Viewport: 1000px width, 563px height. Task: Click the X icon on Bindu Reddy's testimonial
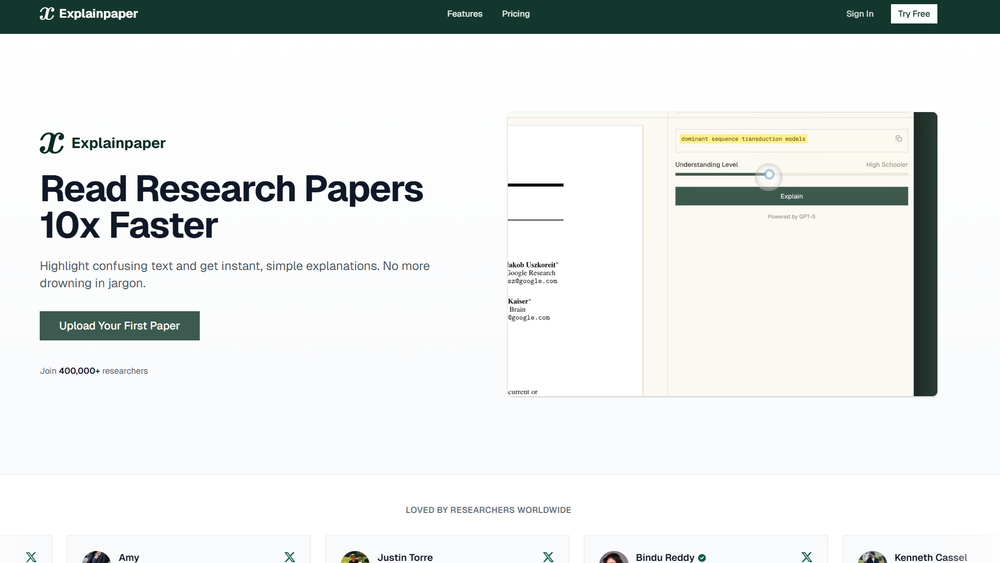pos(806,557)
